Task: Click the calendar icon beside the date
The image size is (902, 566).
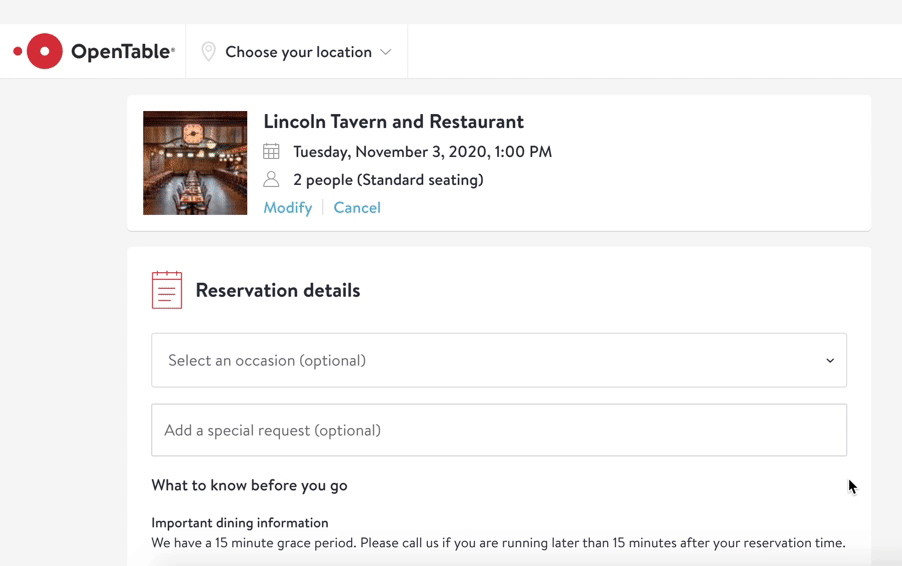Action: (271, 152)
